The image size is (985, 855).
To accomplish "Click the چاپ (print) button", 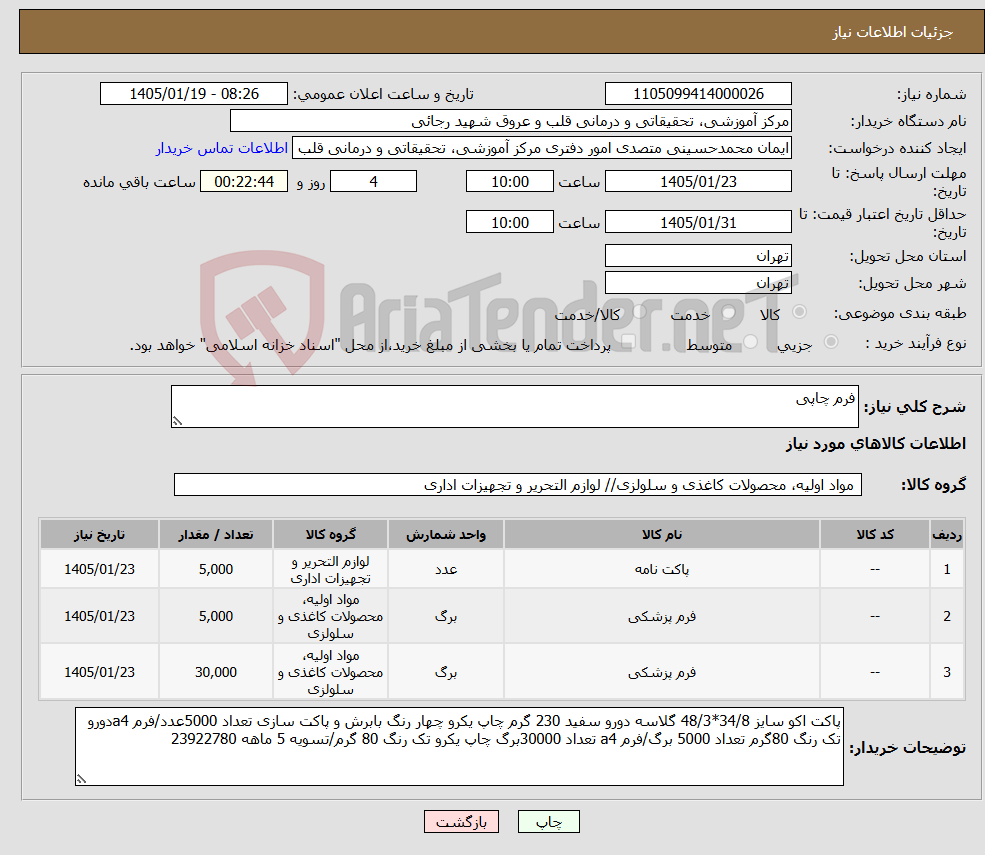I will tap(548, 822).
